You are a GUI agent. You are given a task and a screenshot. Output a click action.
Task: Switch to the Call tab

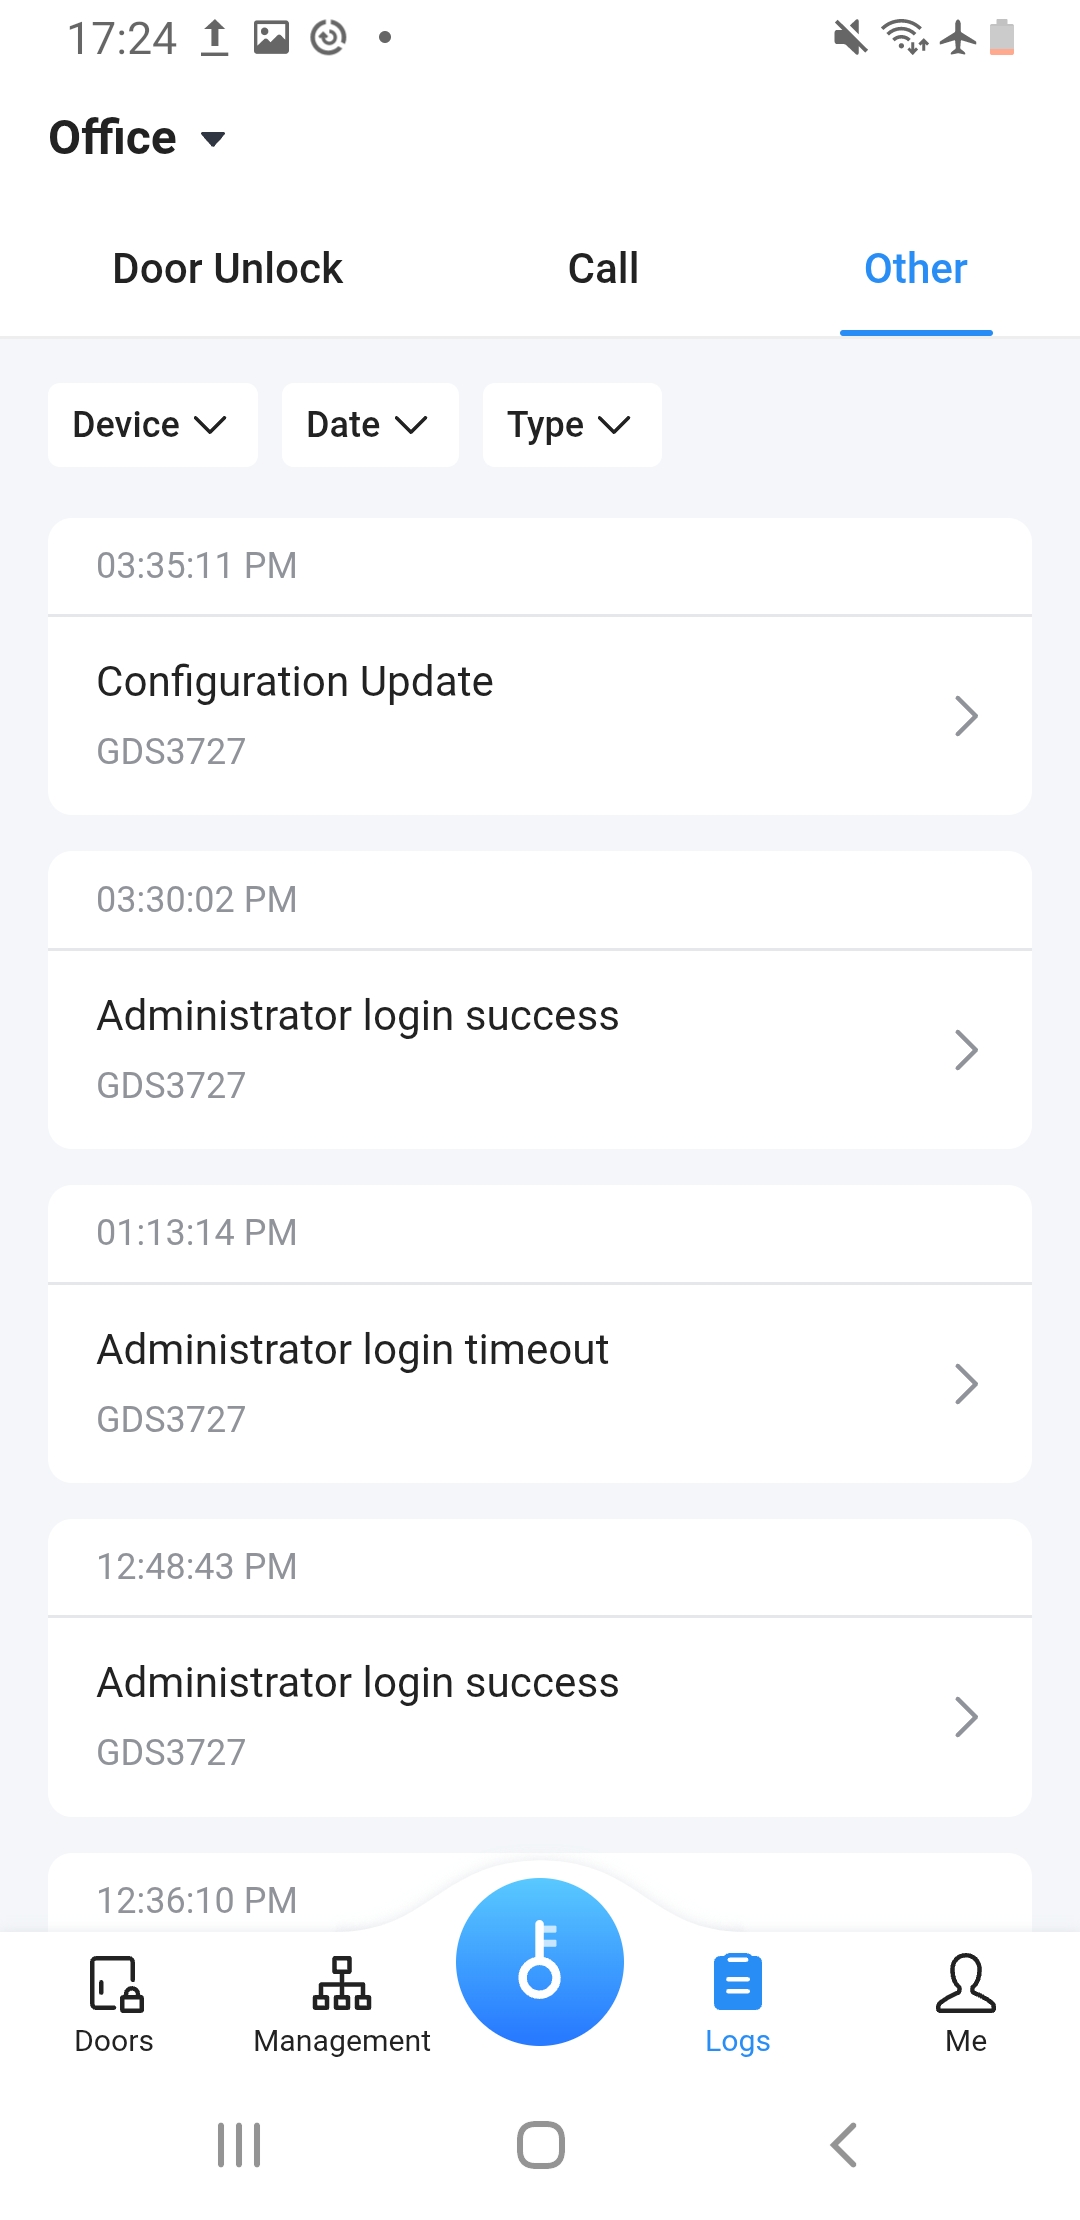click(x=603, y=269)
